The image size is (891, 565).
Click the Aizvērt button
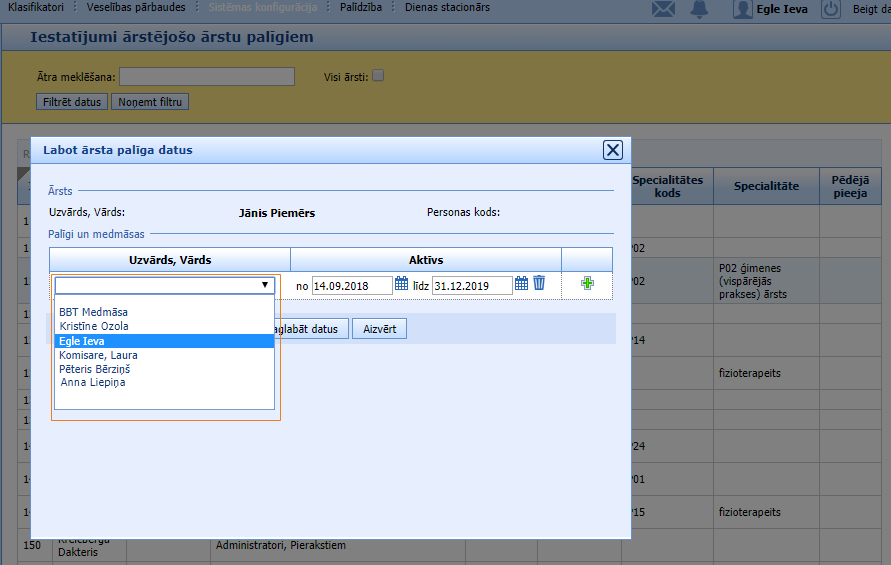379,329
